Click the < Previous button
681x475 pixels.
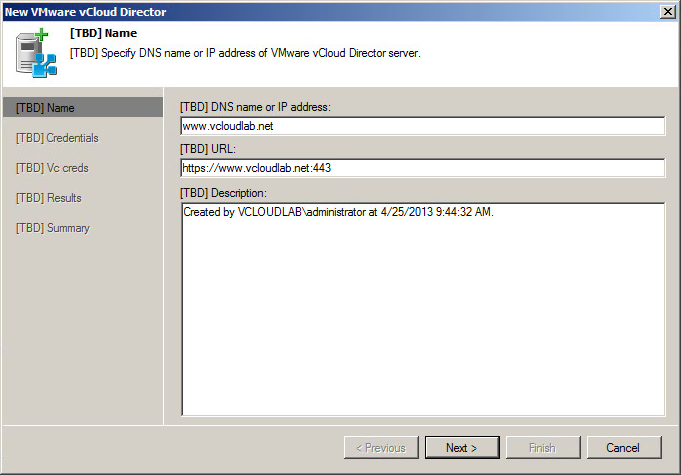[381, 447]
